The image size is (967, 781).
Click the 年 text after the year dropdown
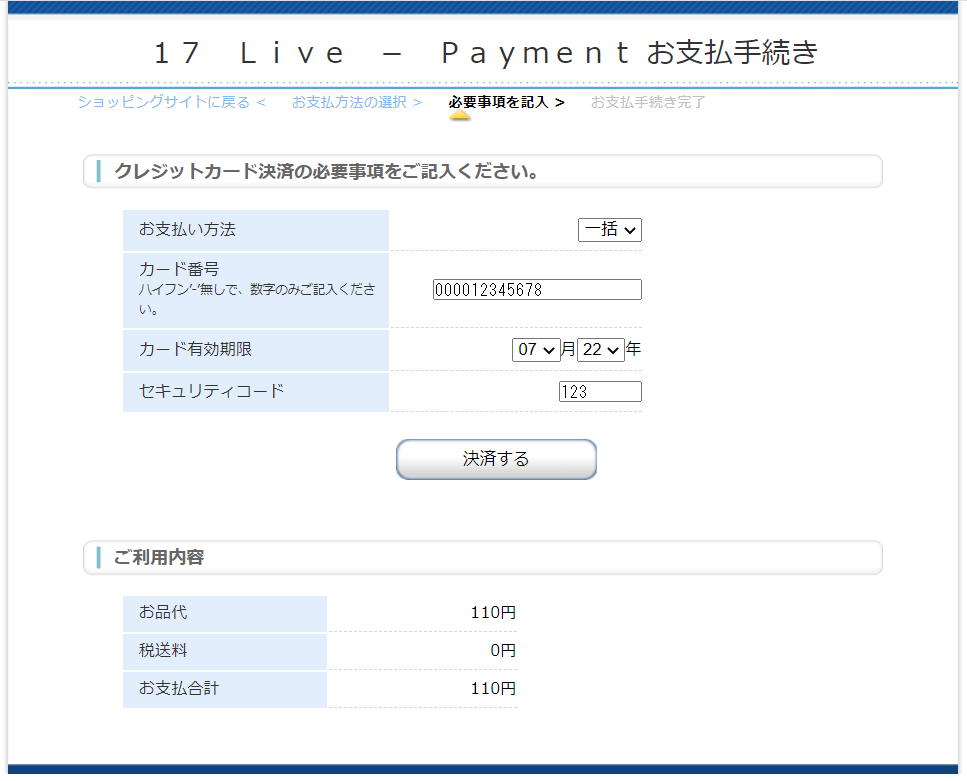tap(633, 350)
